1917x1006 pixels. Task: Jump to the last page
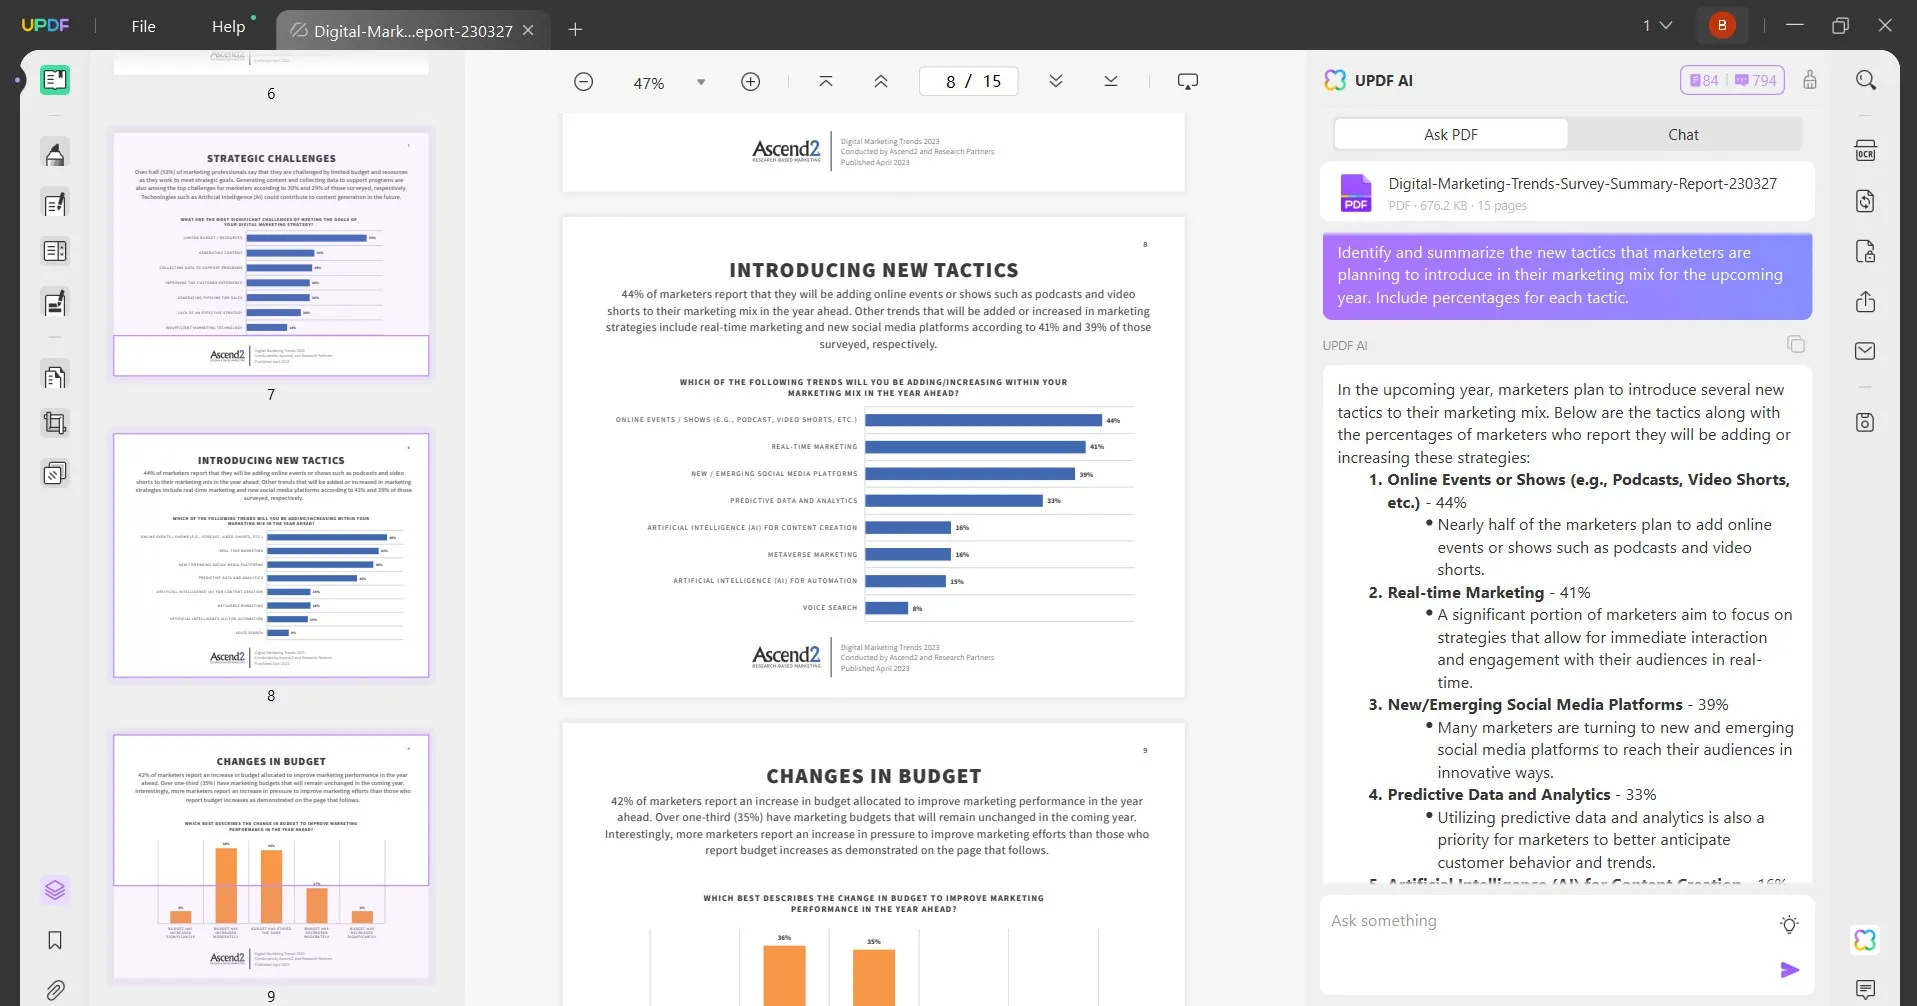click(1111, 82)
